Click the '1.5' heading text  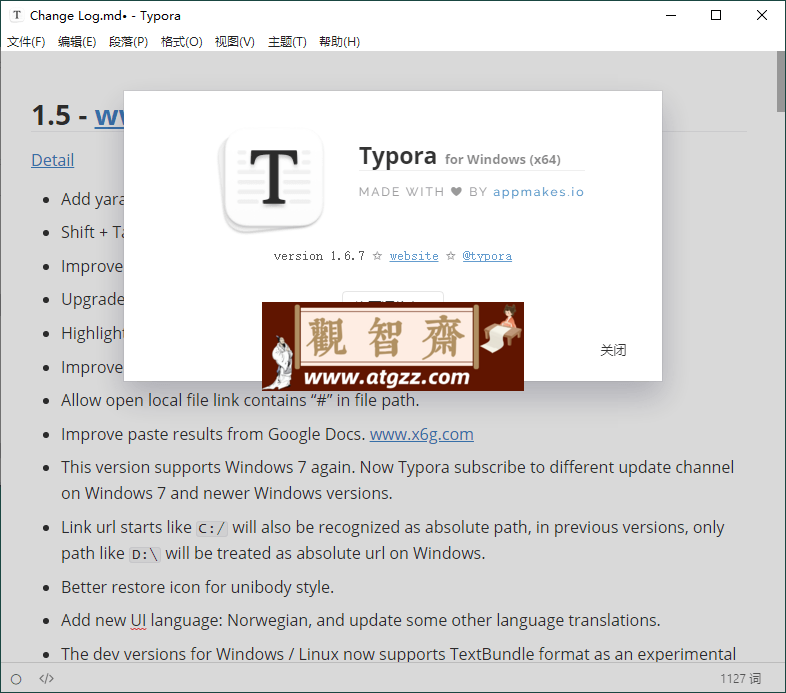(51, 115)
